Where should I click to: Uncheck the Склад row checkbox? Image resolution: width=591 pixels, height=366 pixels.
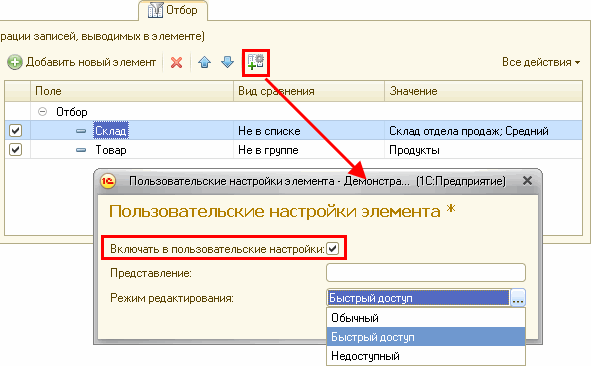click(x=15, y=131)
